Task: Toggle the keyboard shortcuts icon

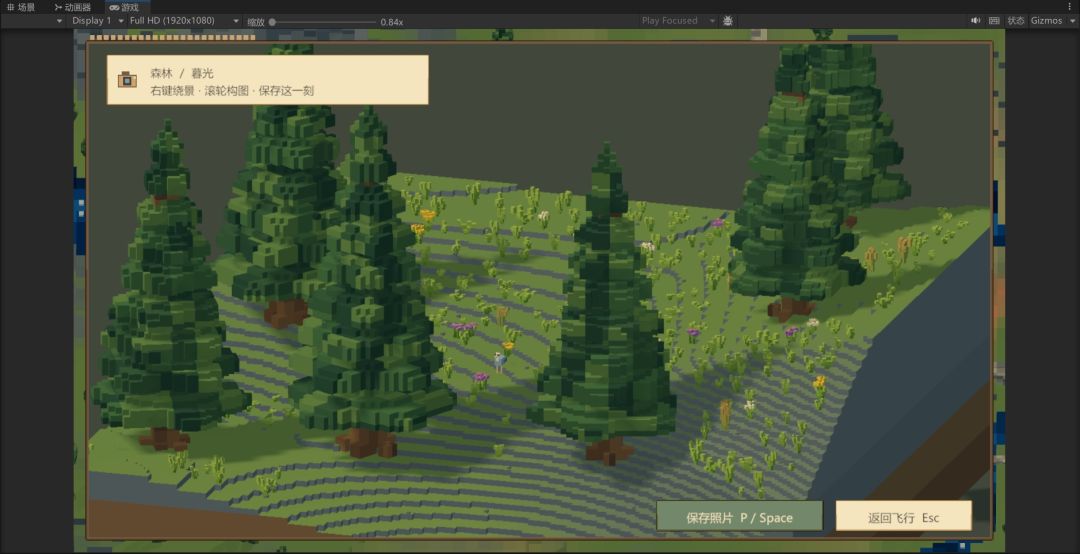Action: 994,21
